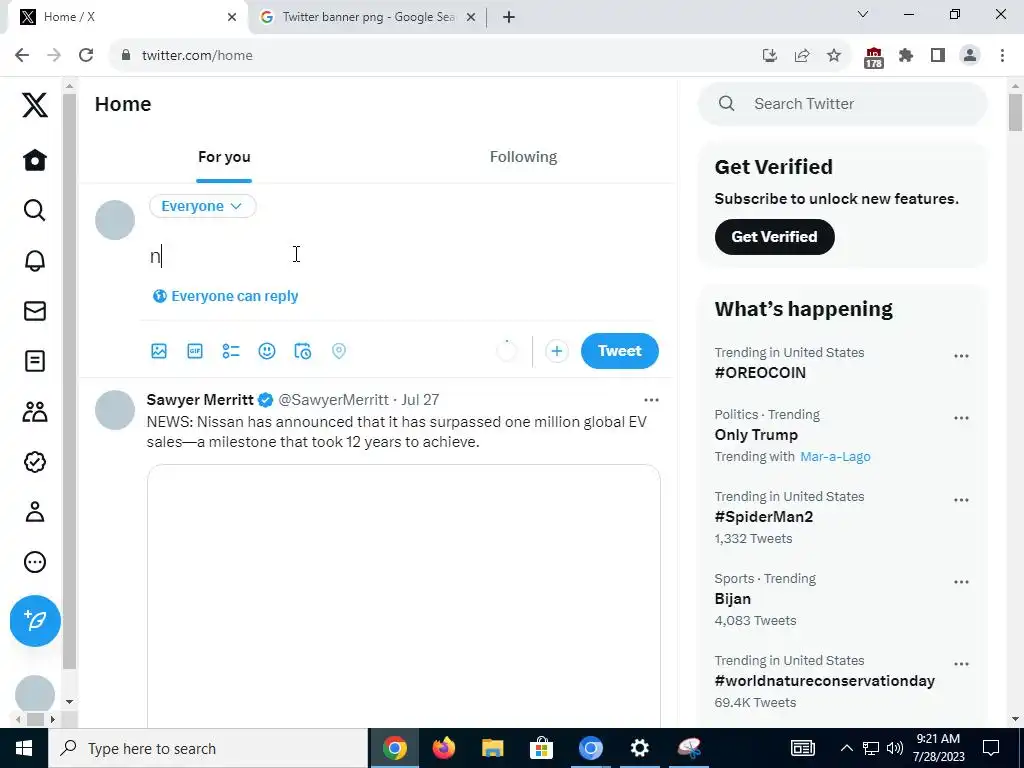Click Search Twitter input field
The image size is (1024, 768).
(x=842, y=104)
